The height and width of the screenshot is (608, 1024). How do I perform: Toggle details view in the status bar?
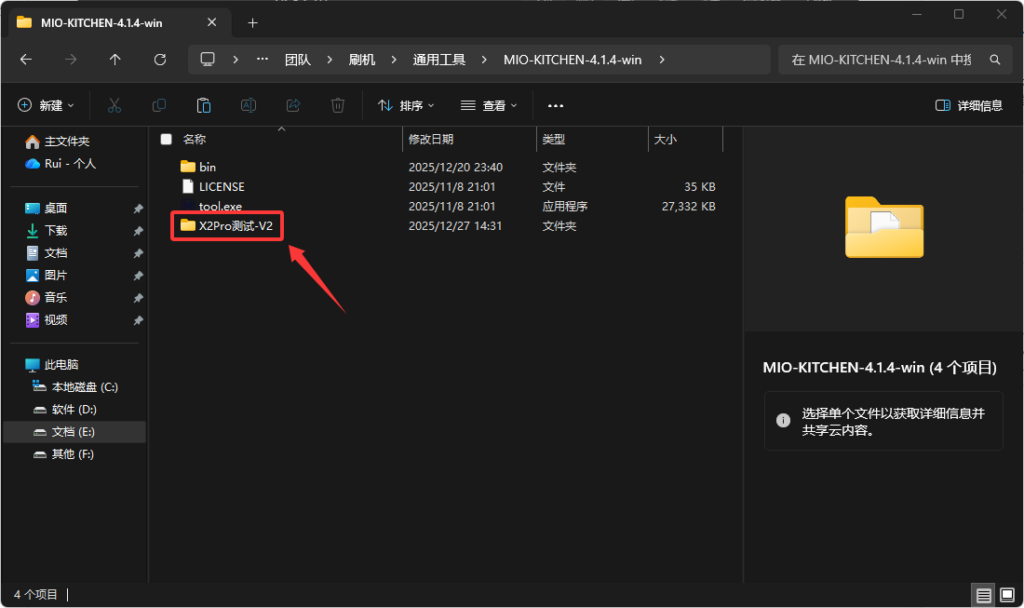[x=984, y=594]
